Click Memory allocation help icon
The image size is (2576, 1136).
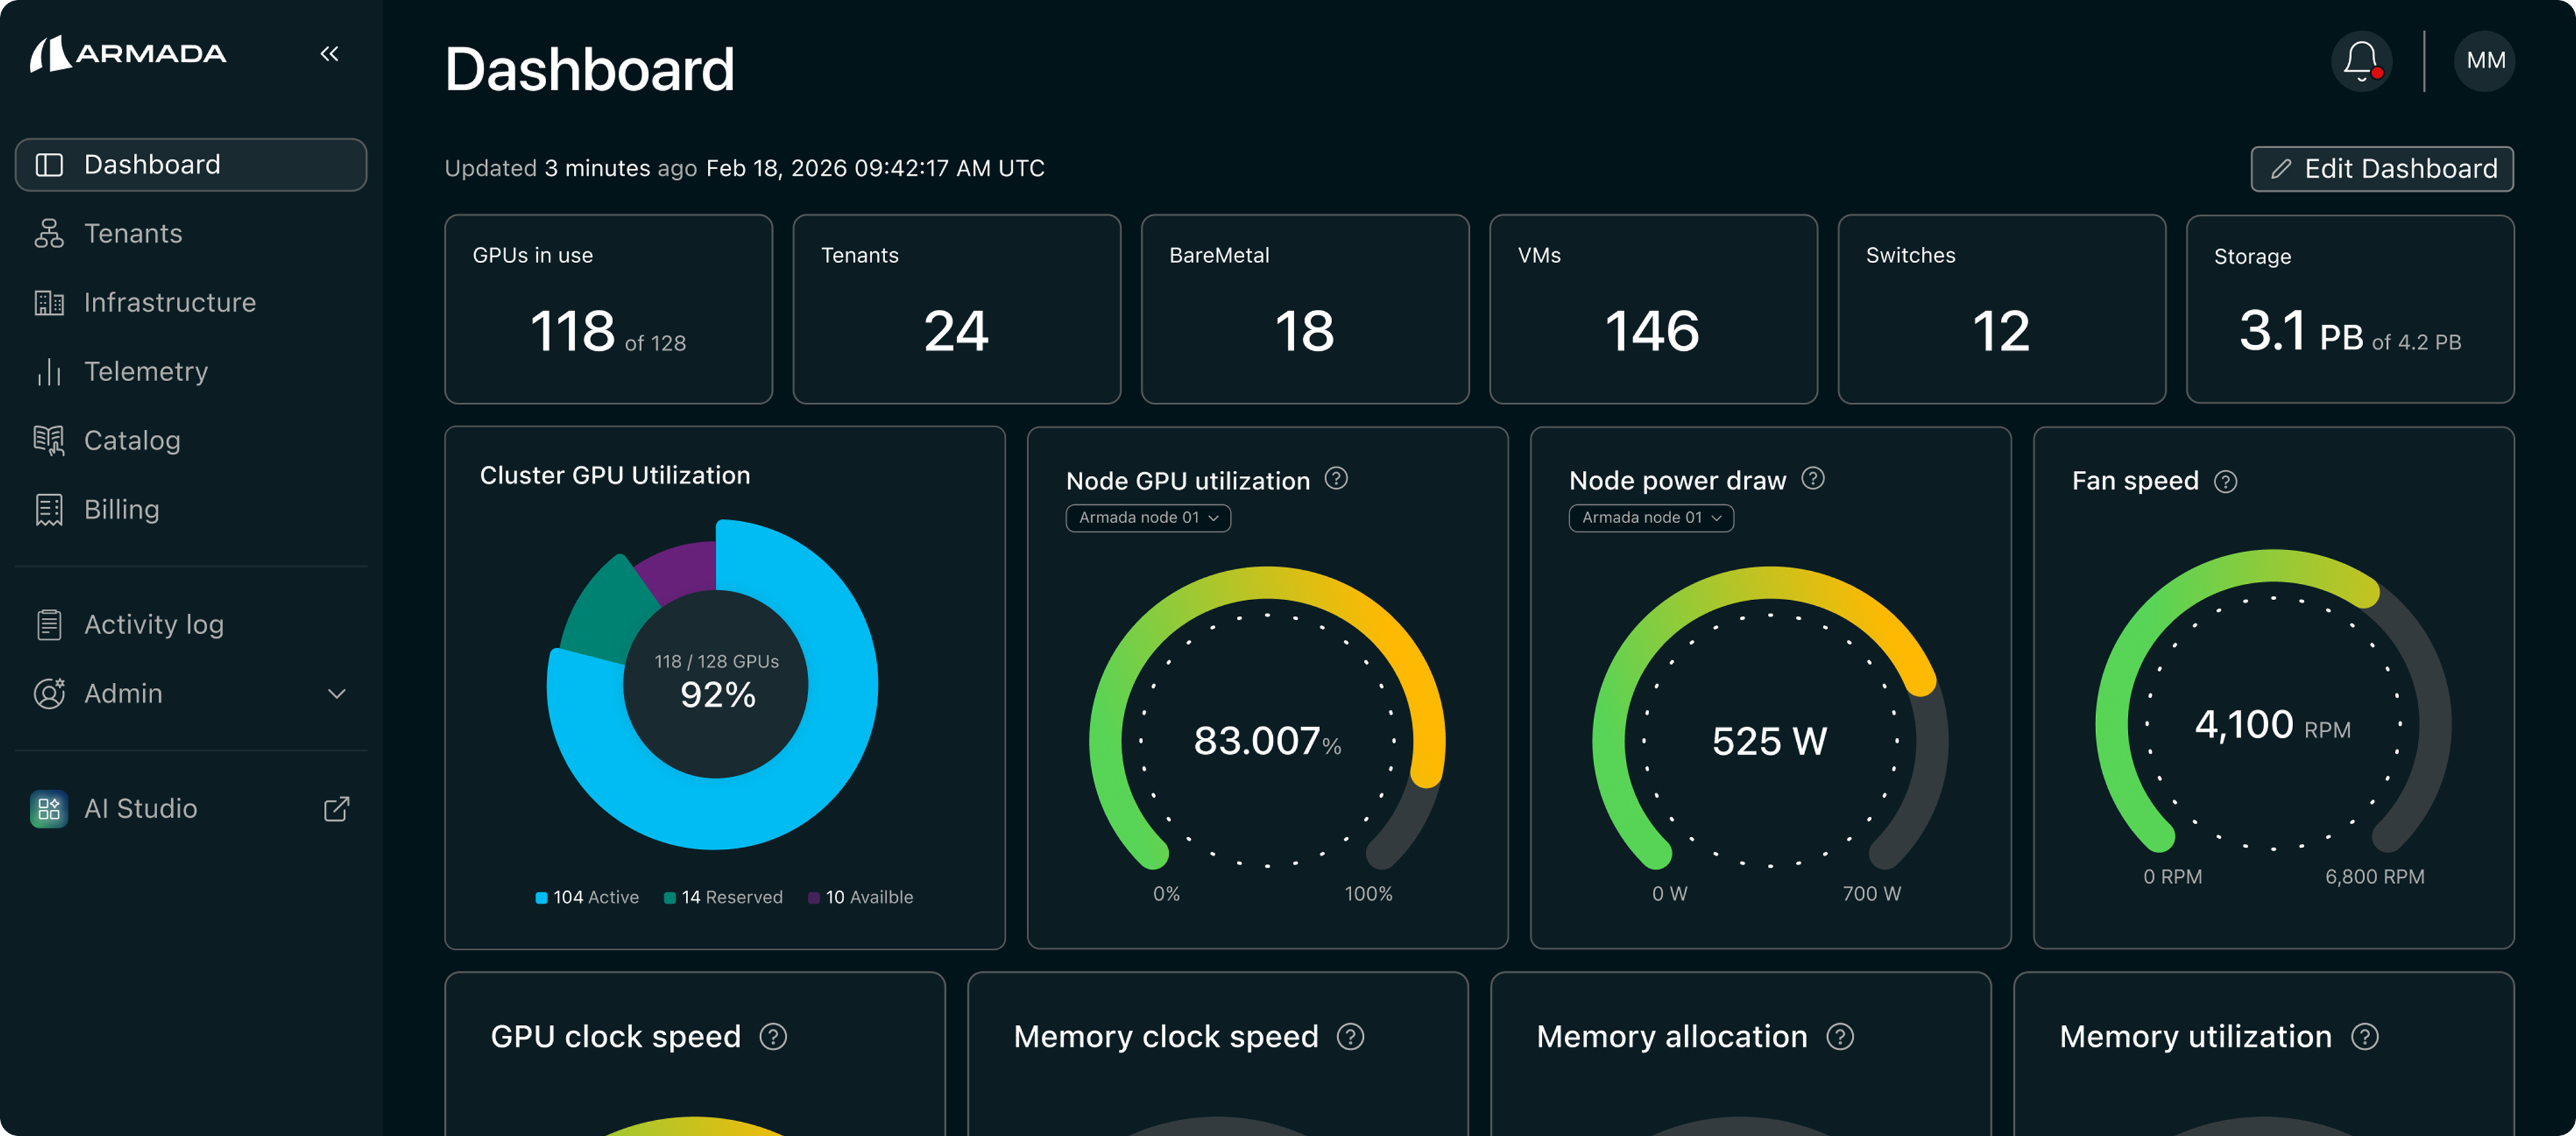[x=1839, y=1037]
